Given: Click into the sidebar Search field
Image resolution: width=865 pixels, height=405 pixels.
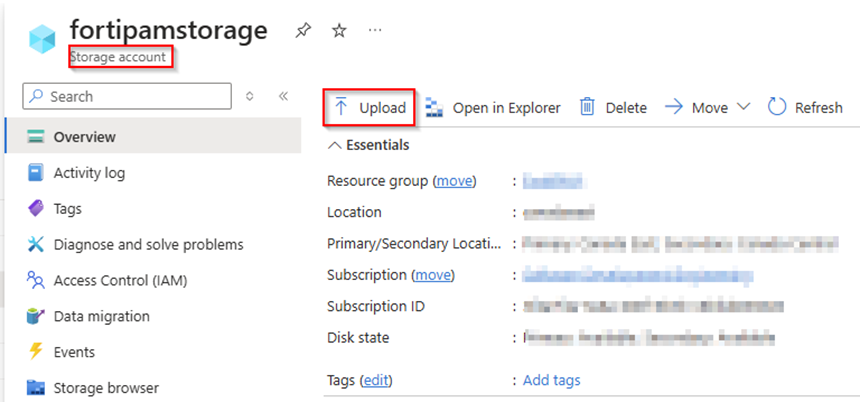Looking at the screenshot, I should (127, 97).
